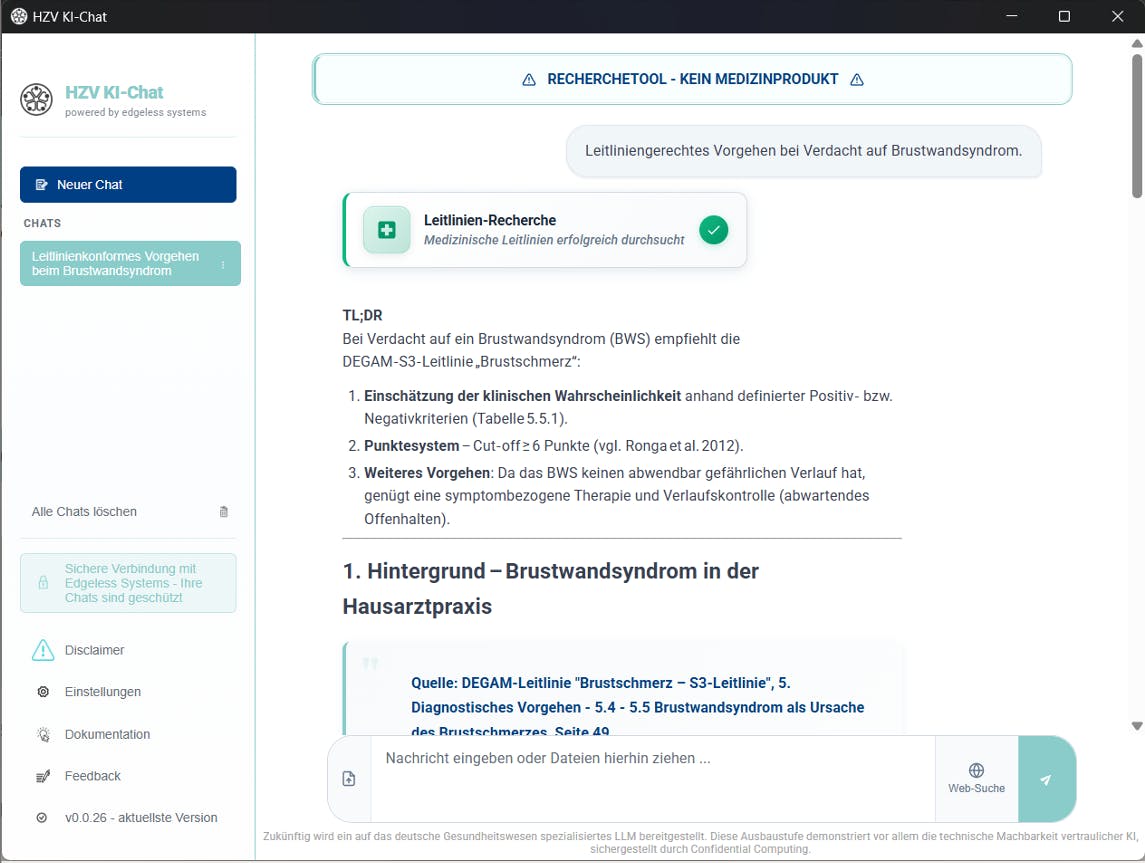The image size is (1145, 863).
Task: Open Dokumentation via the lightbulb icon
Action: (43, 734)
